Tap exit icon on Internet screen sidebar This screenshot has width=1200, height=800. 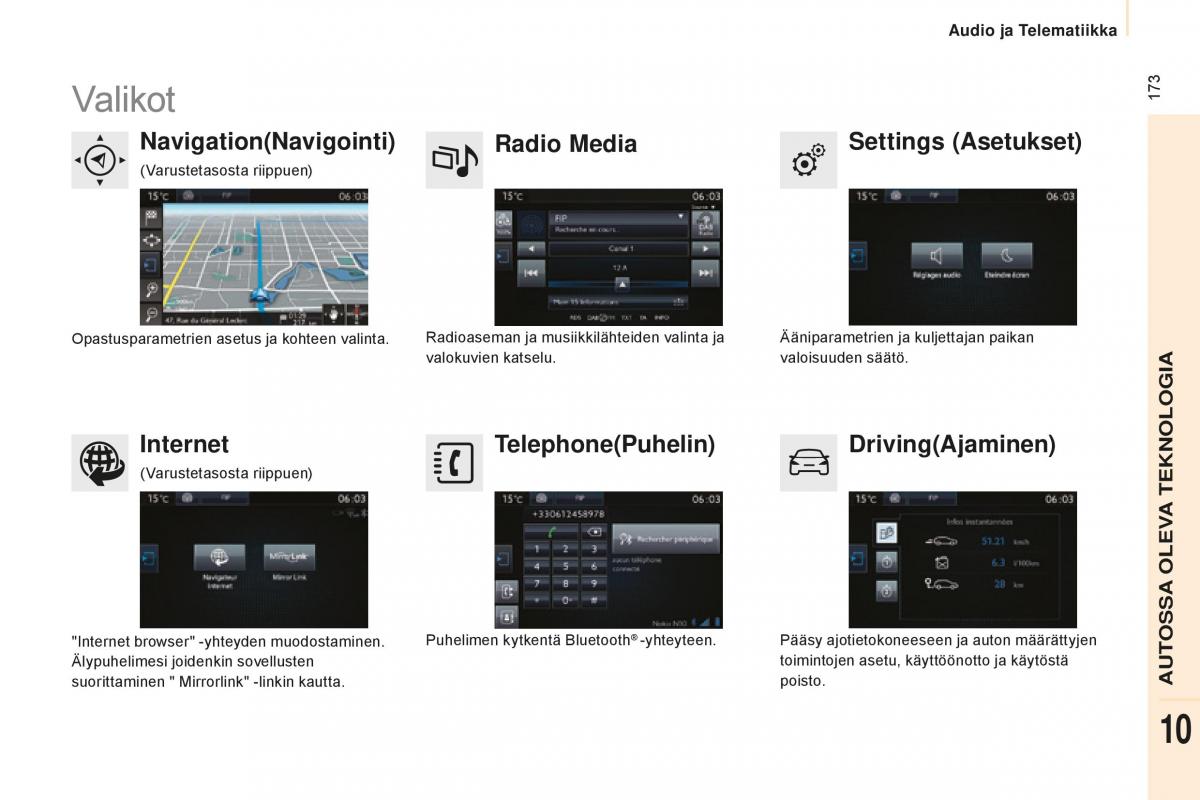(x=150, y=558)
